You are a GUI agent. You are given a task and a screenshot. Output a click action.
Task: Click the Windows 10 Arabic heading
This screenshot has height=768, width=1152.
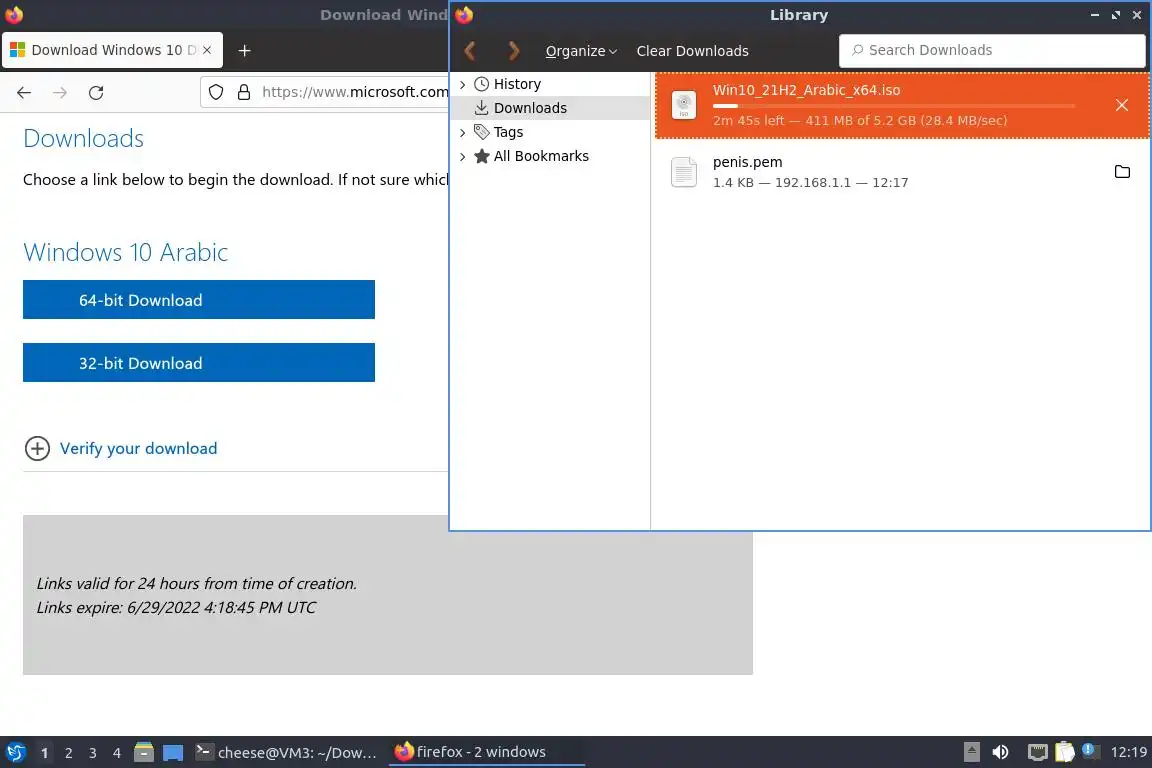click(126, 252)
